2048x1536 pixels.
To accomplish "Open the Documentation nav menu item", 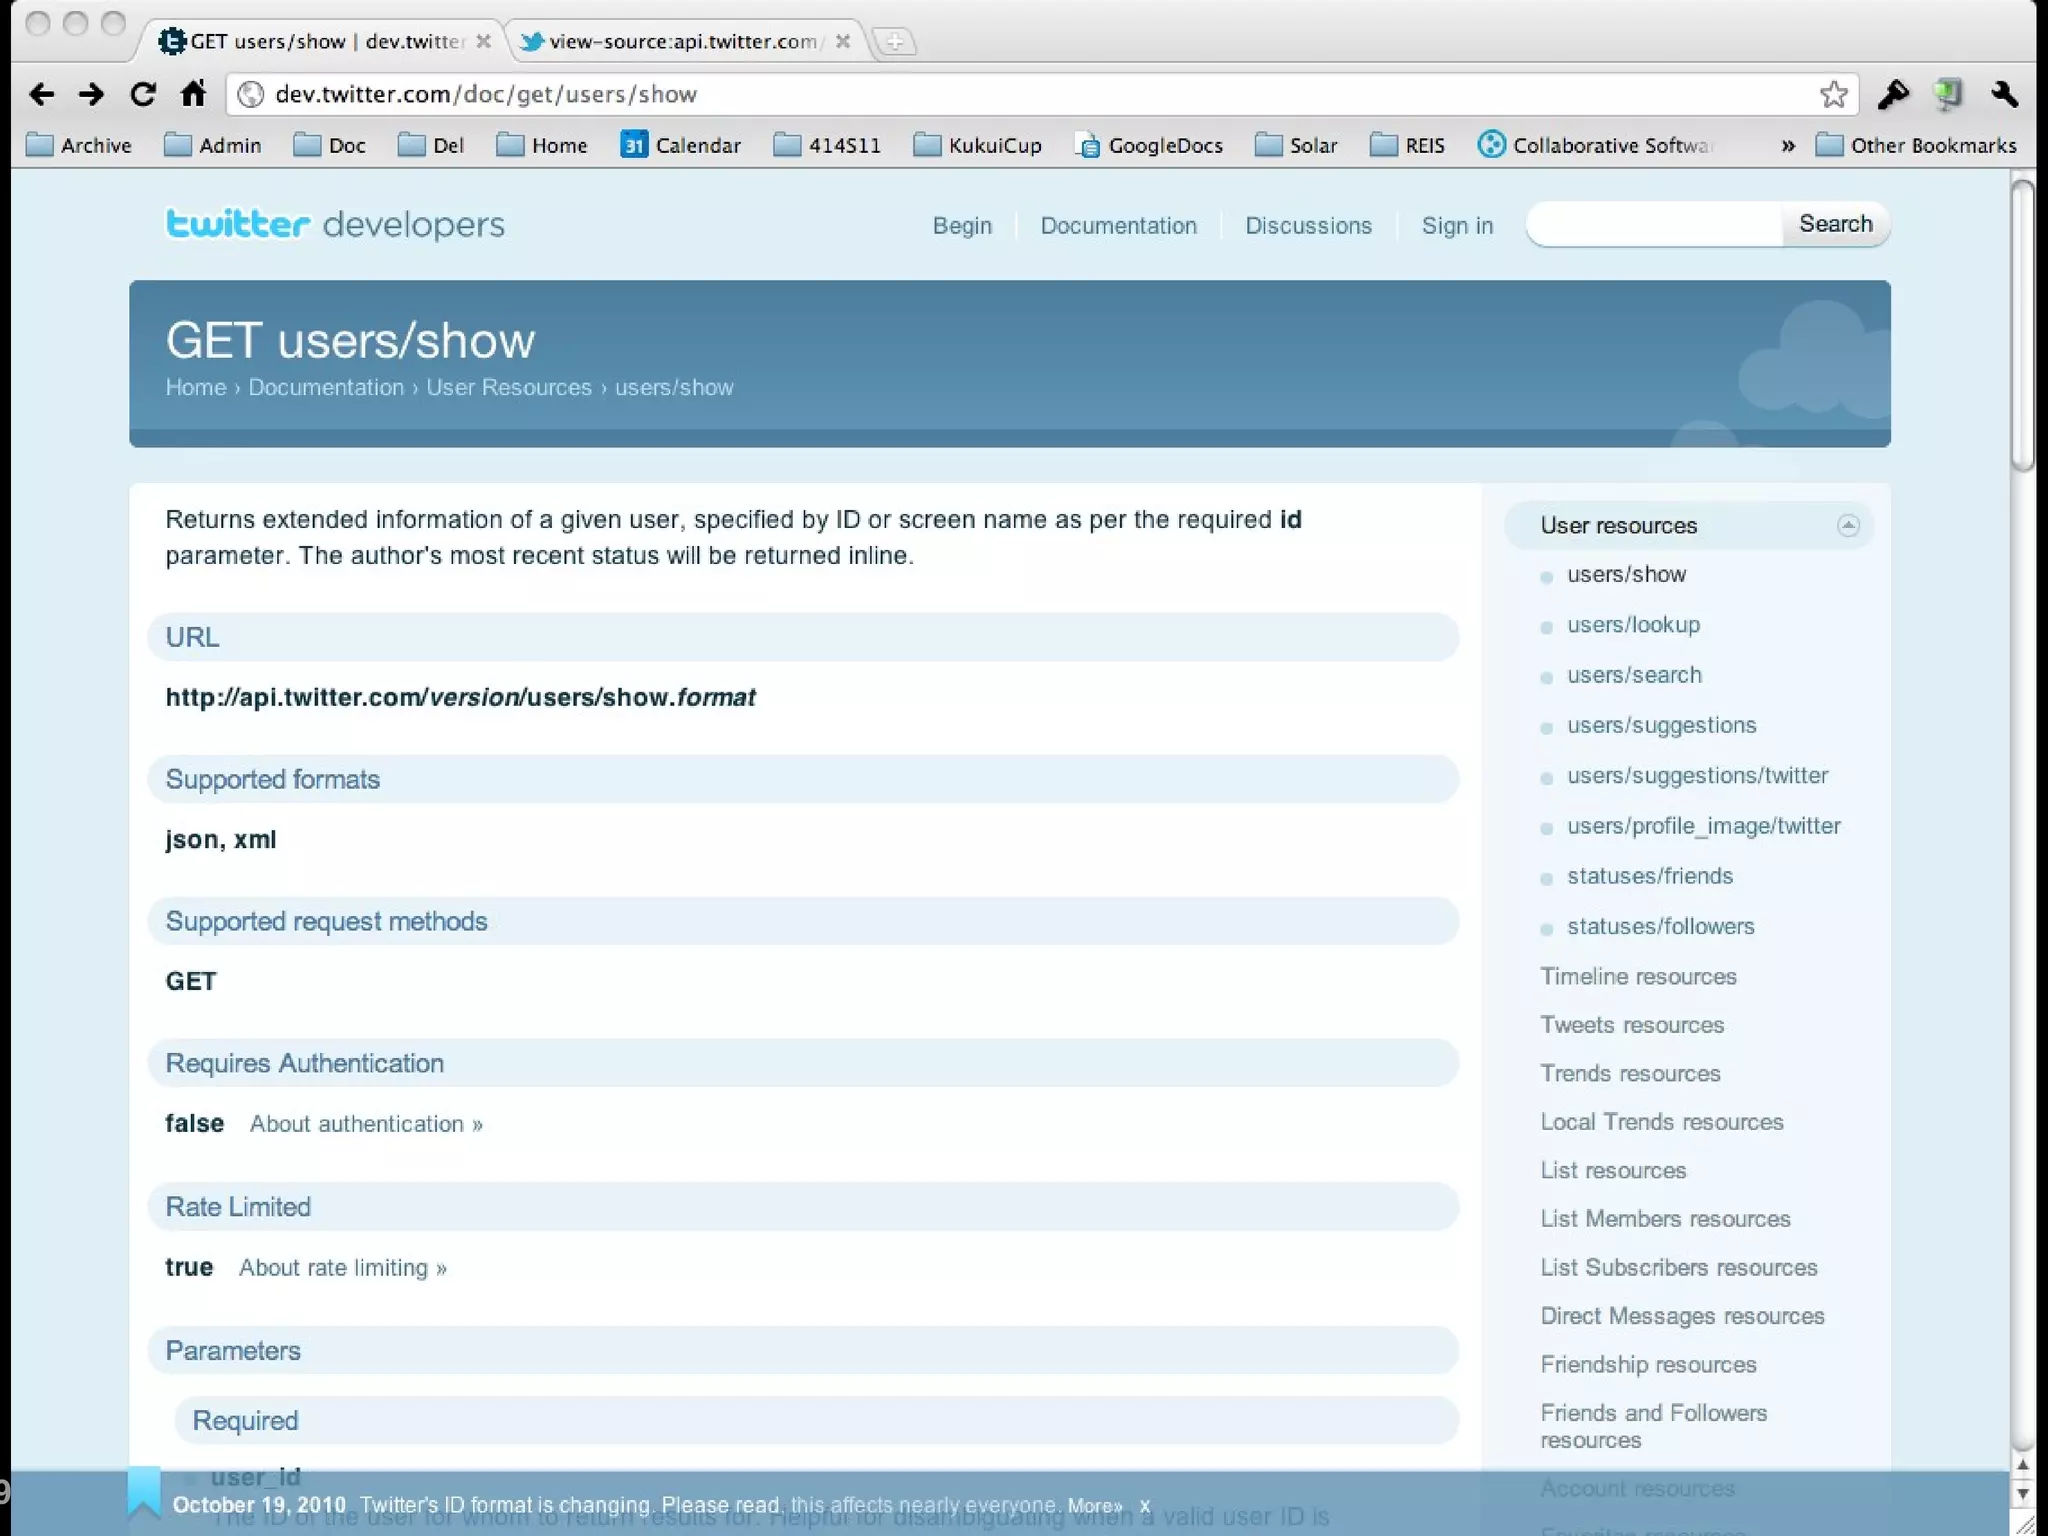I will click(1118, 226).
